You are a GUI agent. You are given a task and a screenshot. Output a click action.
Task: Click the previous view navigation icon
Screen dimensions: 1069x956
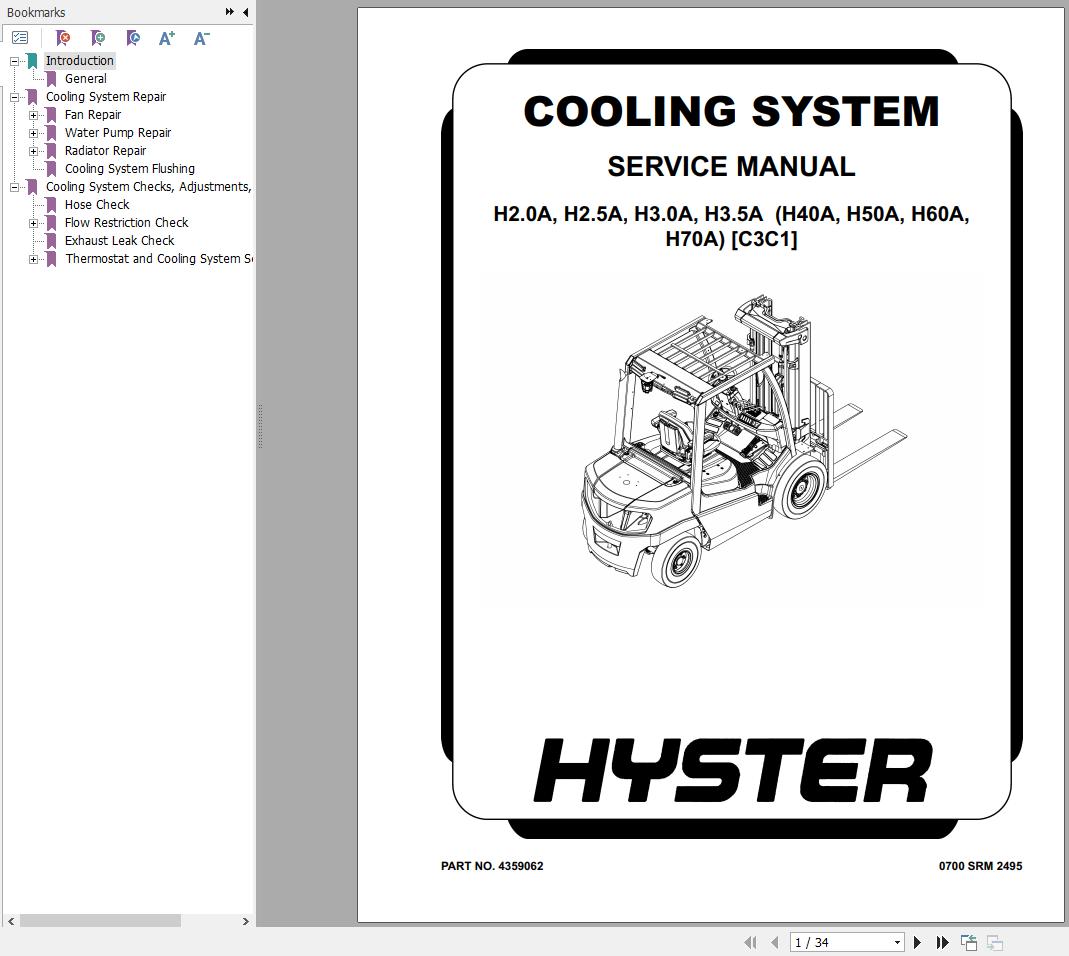click(x=969, y=942)
